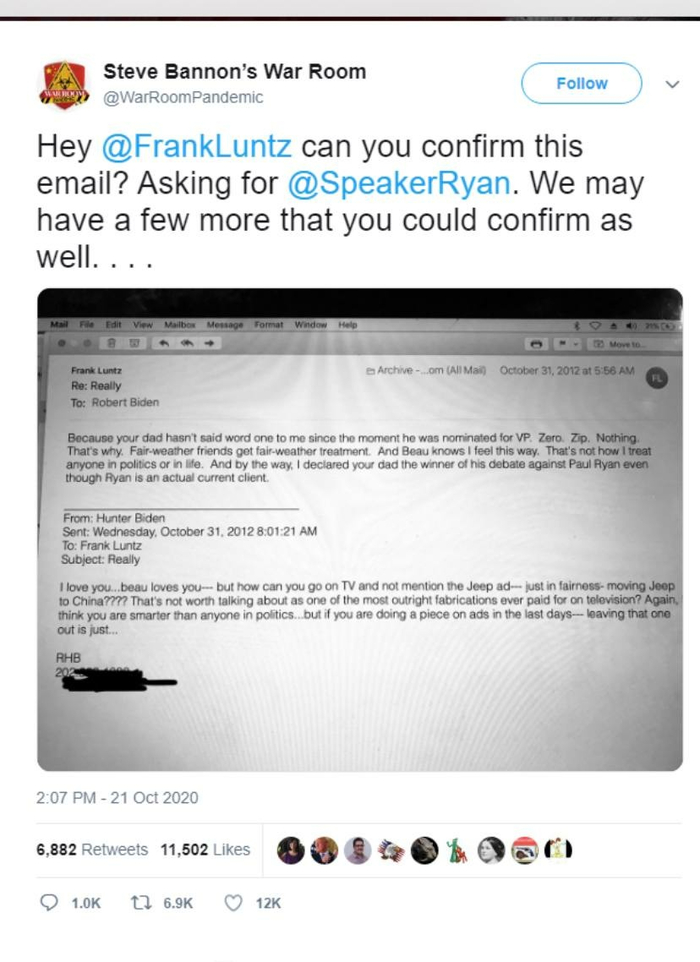
Task: Follow Steve Bannon's War Room
Action: point(581,84)
